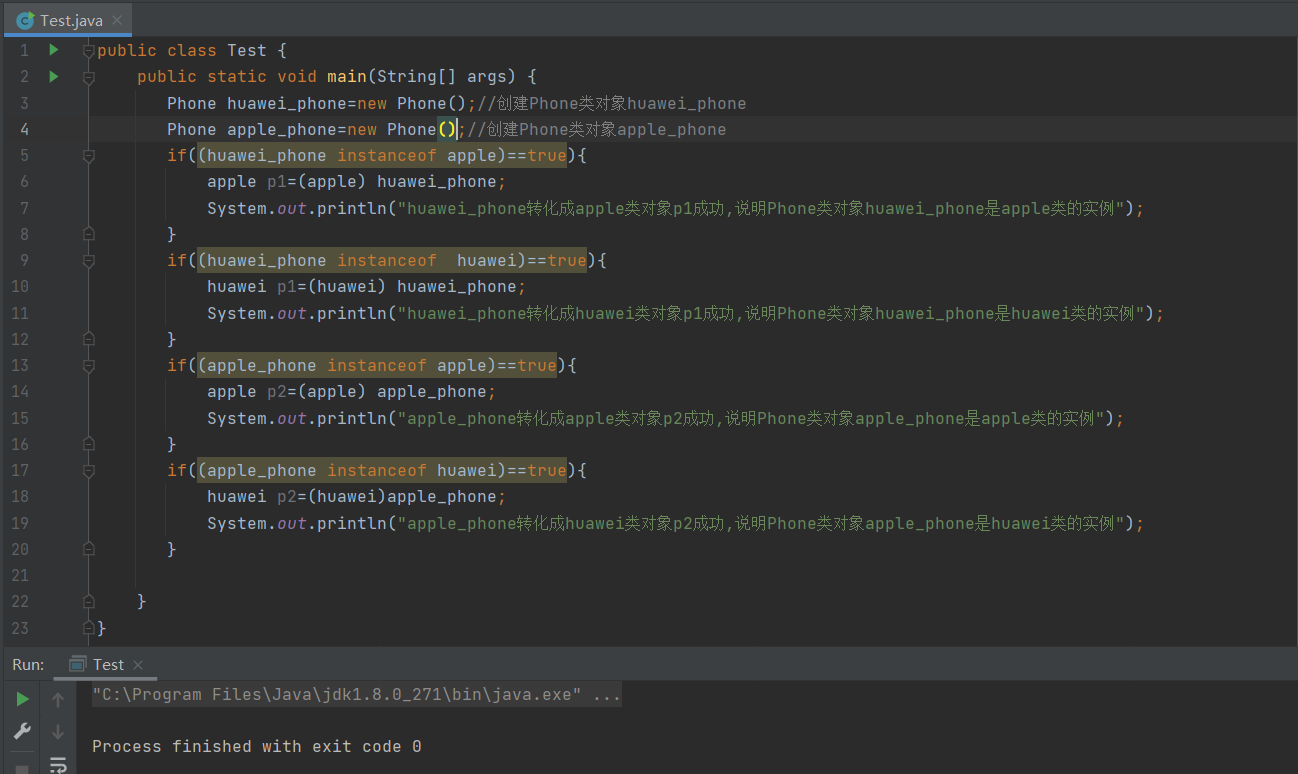Image resolution: width=1298 pixels, height=774 pixels.
Task: Run the Test class from line 1 gutter arrow
Action: click(54, 50)
